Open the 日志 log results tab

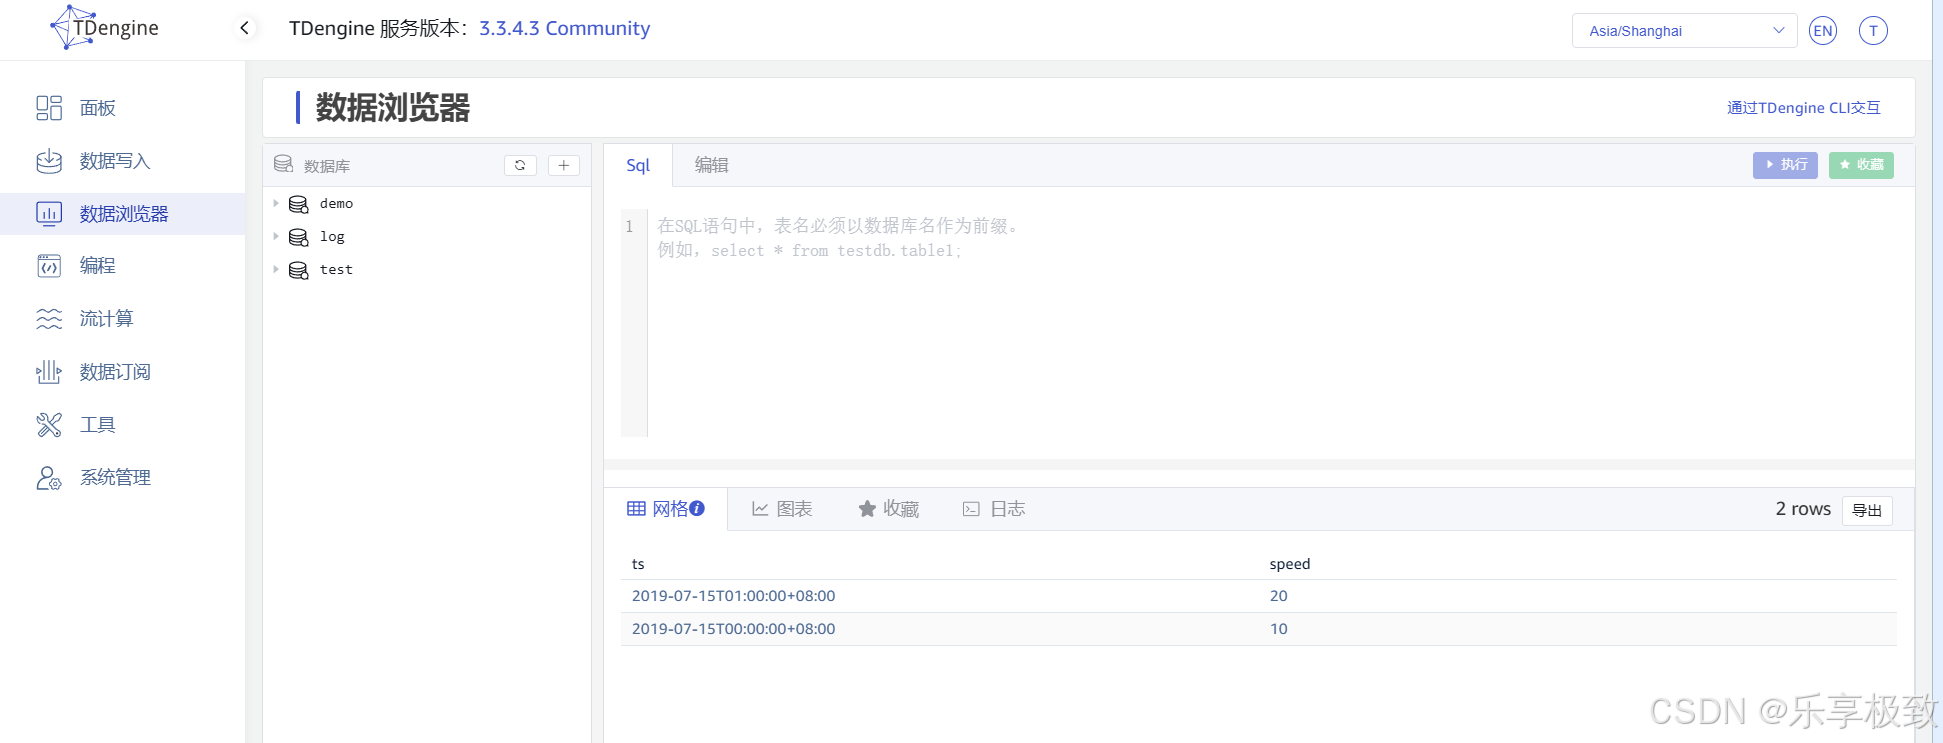[994, 509]
